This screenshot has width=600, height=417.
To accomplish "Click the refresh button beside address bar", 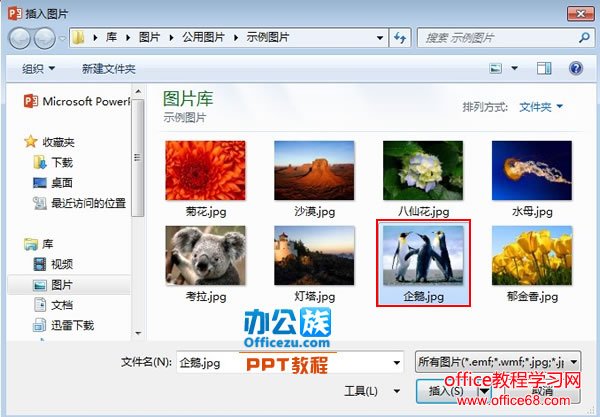I will [x=400, y=37].
